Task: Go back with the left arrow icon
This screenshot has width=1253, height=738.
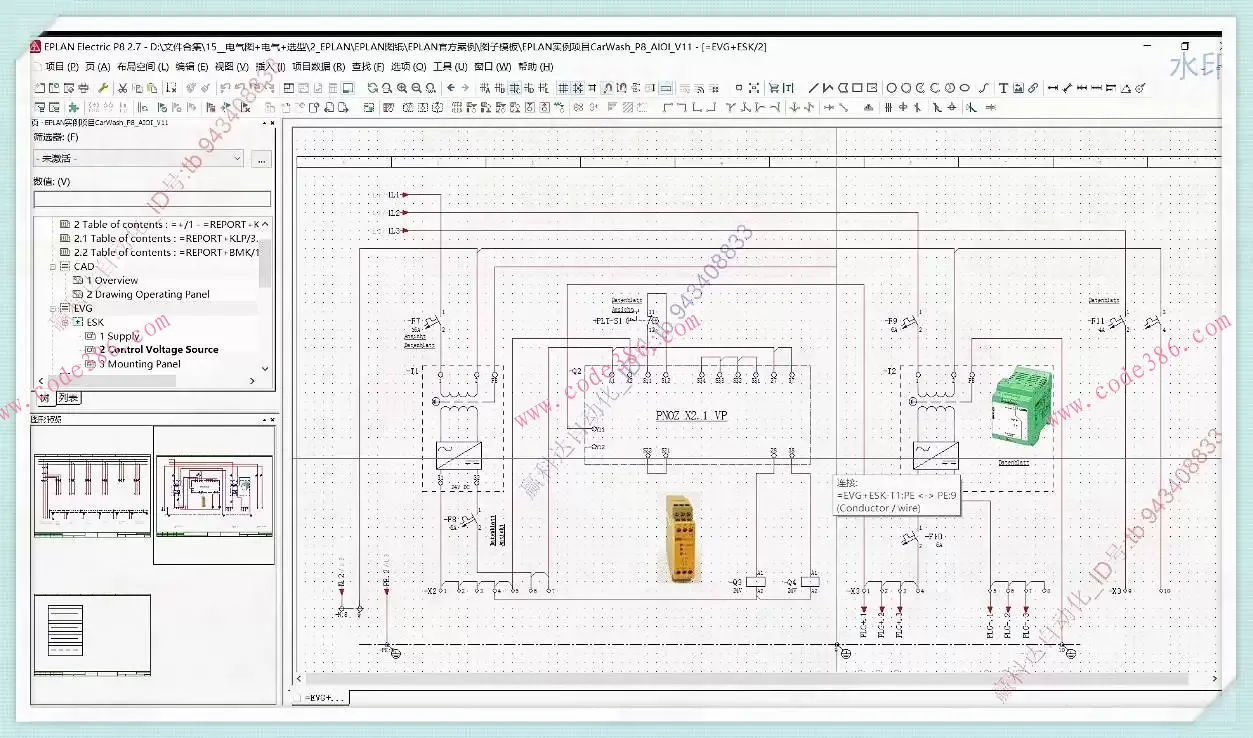Action: (451, 88)
